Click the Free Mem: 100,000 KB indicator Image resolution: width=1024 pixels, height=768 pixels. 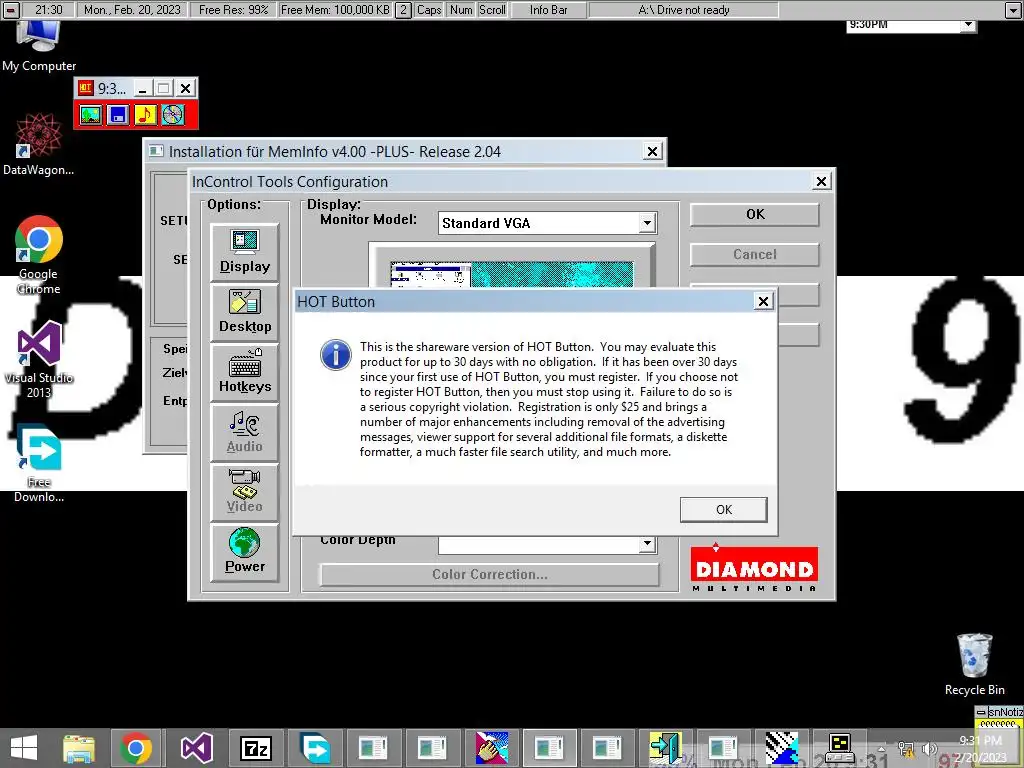tap(335, 10)
